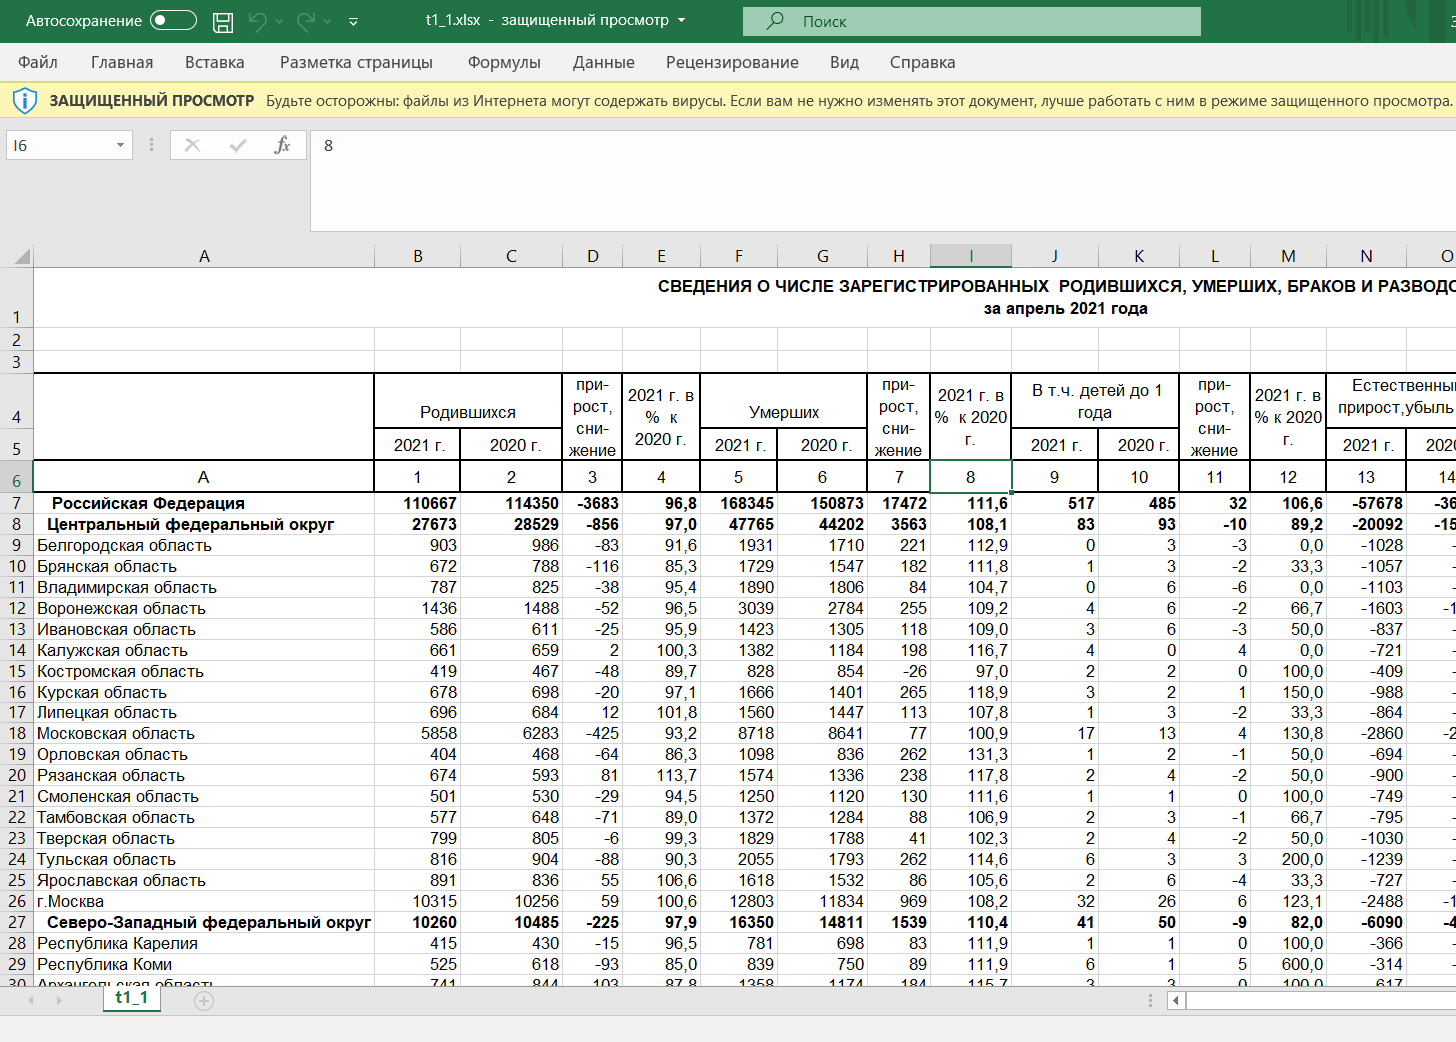Click the horizontal scrollbar left arrow
Viewport: 1456px width, 1042px height.
click(x=1177, y=1000)
